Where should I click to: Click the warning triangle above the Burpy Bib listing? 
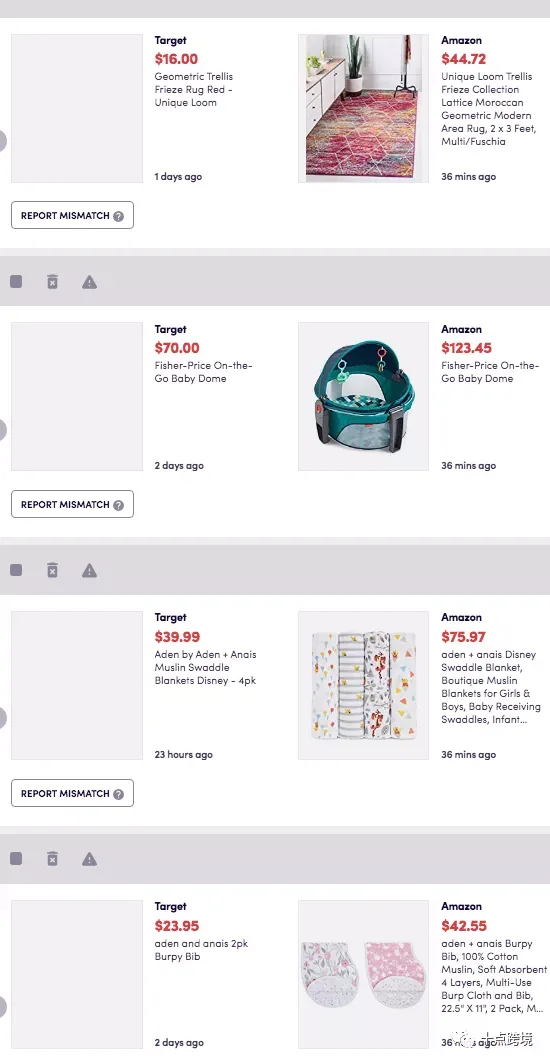[x=90, y=859]
